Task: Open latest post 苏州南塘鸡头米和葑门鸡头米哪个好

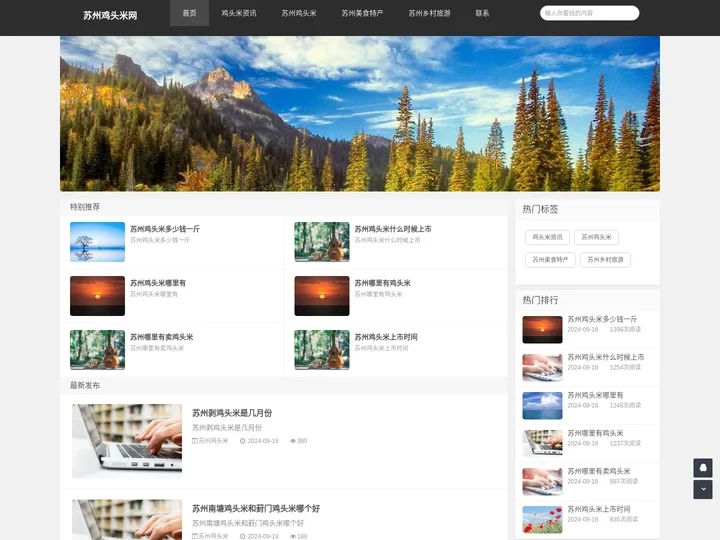Action: (x=256, y=509)
